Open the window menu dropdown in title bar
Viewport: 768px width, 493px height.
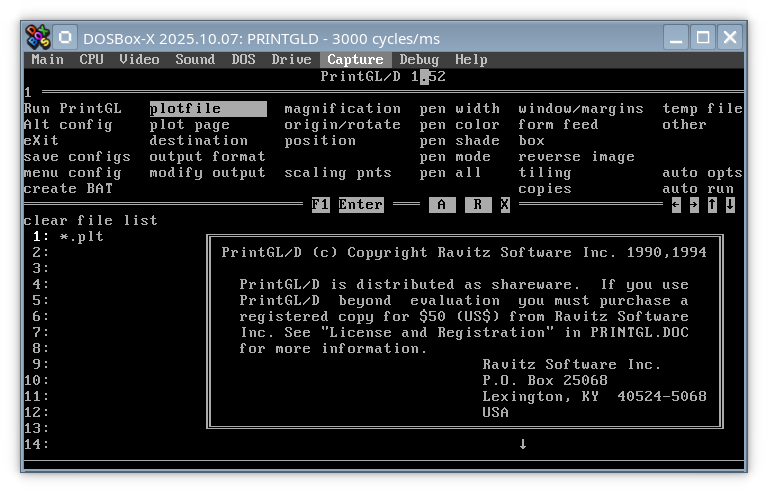66,38
